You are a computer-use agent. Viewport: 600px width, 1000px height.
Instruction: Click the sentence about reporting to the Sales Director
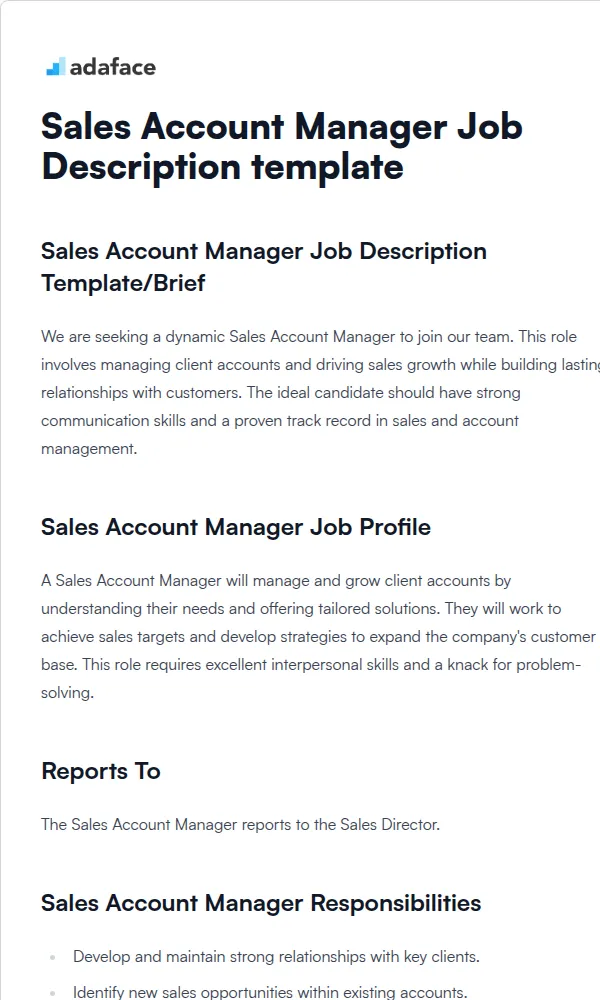point(240,825)
